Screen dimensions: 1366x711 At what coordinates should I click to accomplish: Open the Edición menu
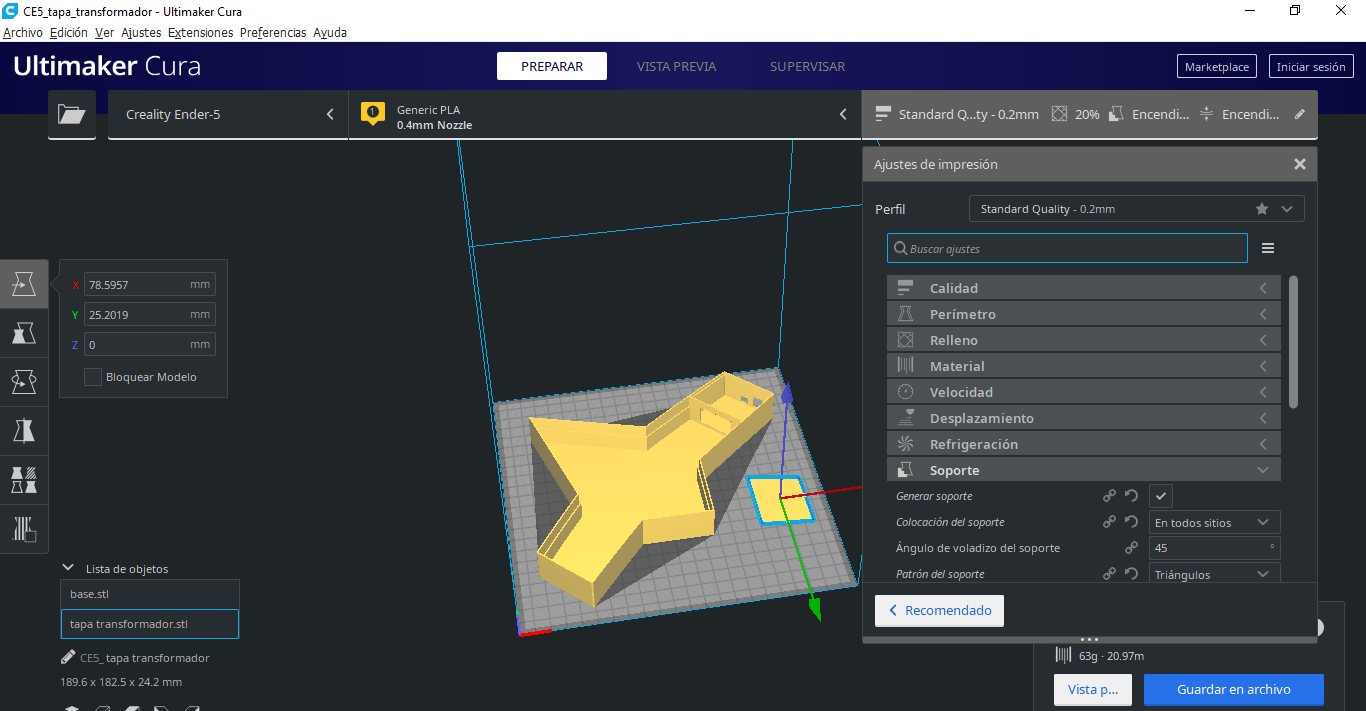69,32
